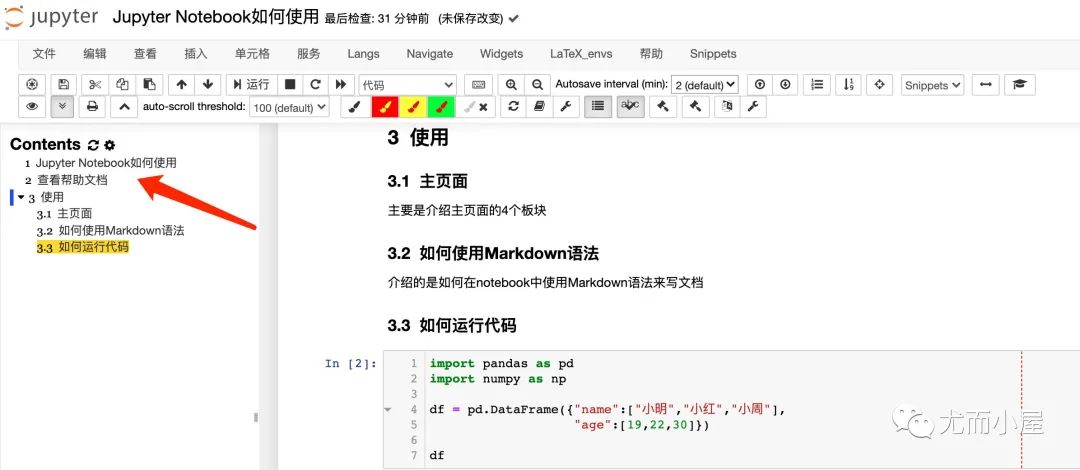Click the refresh icon in second toolbar row
1080x470 pixels.
[513, 107]
